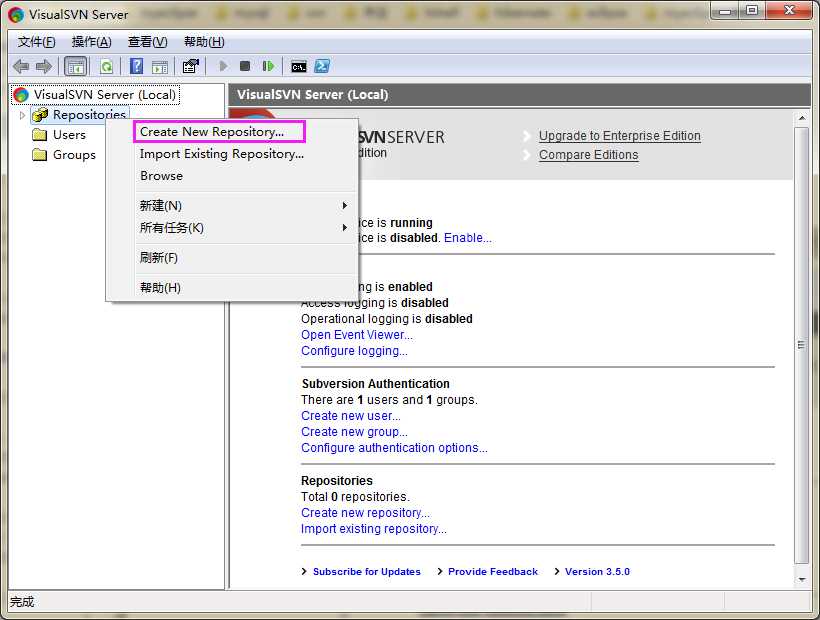
Task: Click the Stop service icon
Action: click(x=244, y=66)
